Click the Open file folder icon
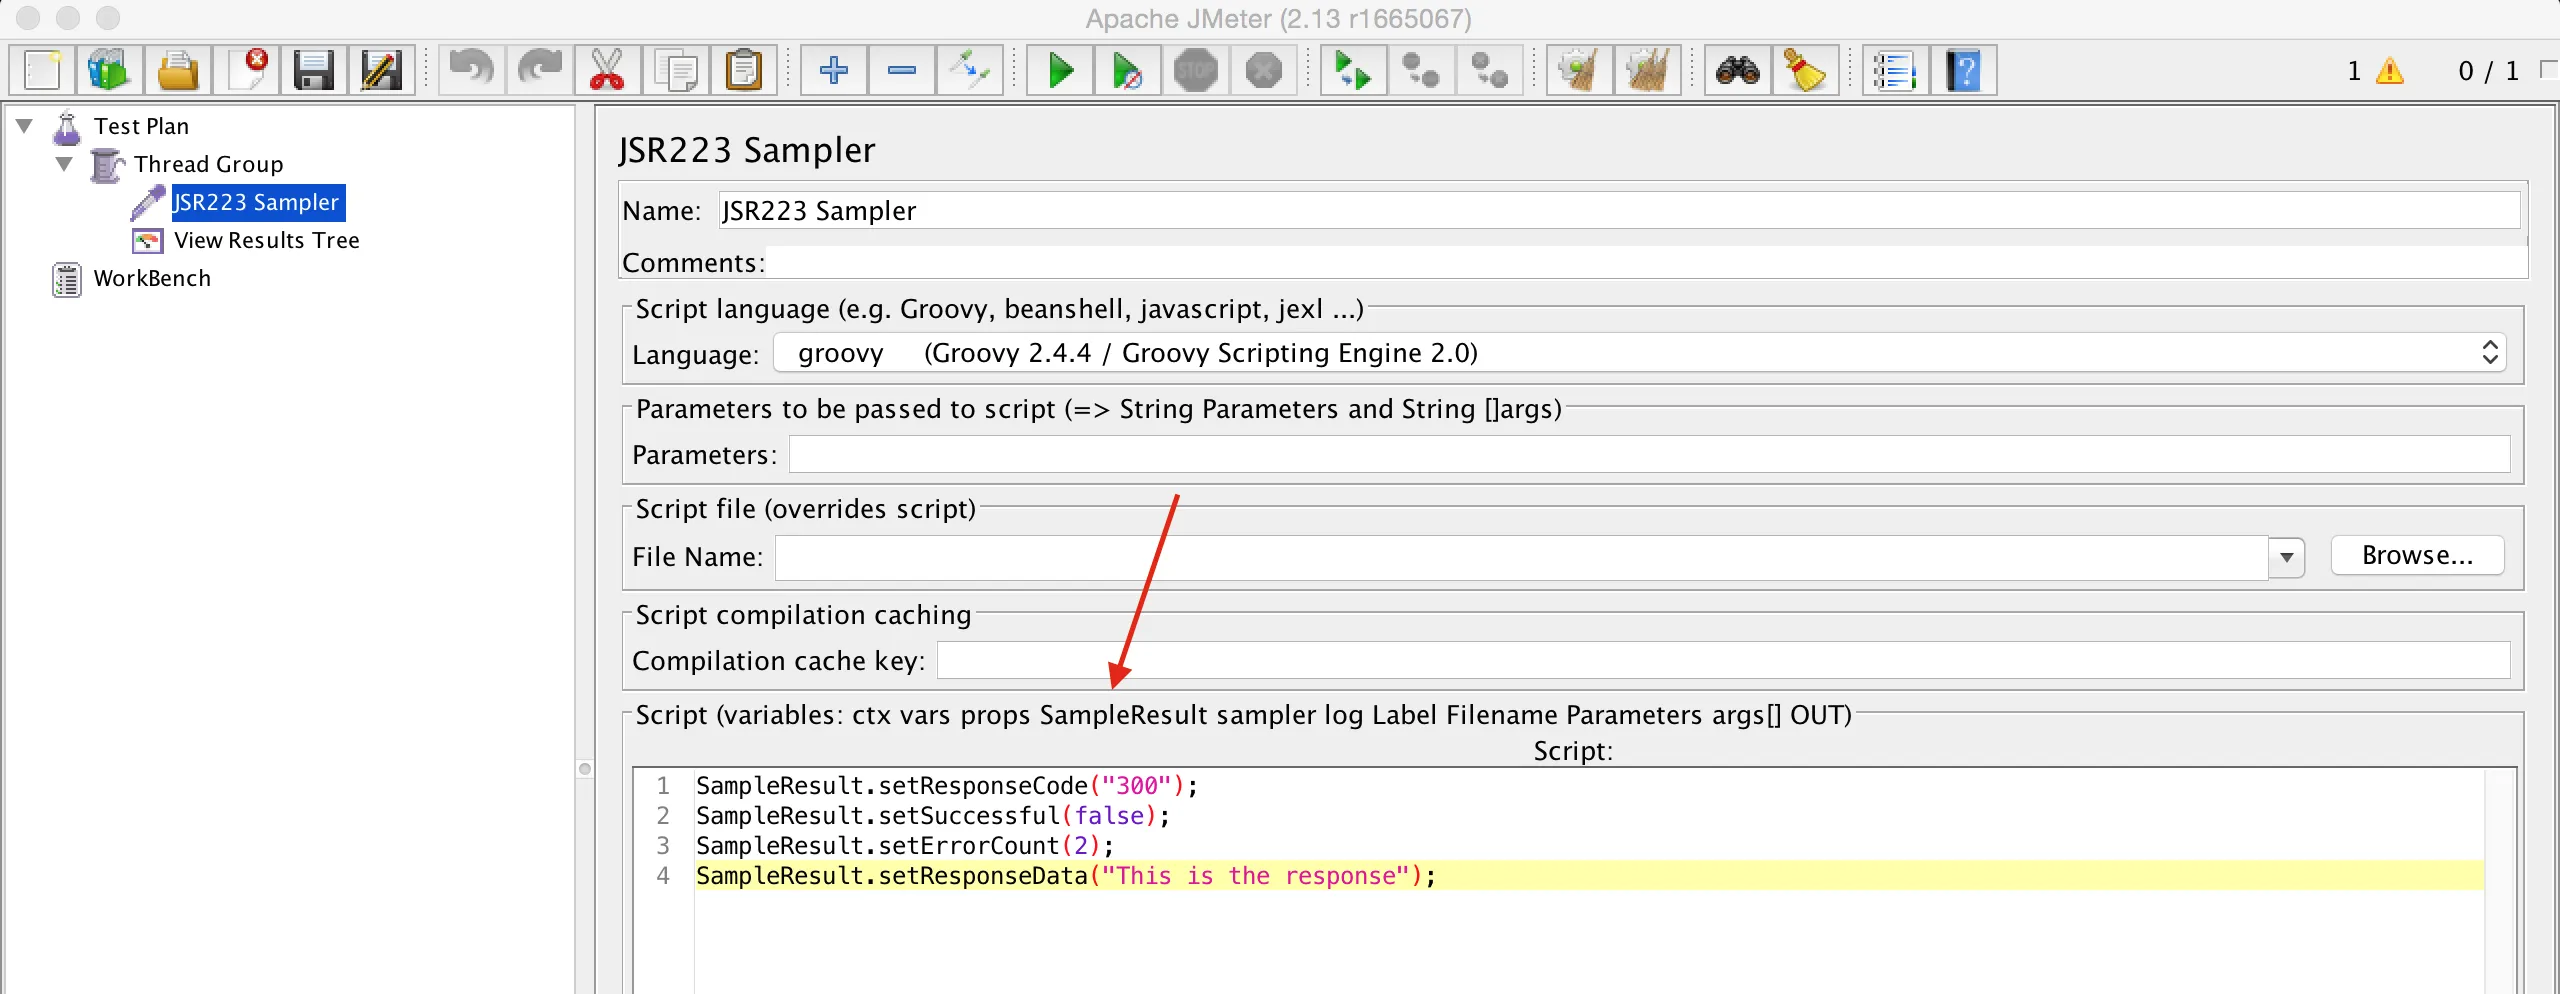The height and width of the screenshot is (994, 2560). click(x=177, y=71)
